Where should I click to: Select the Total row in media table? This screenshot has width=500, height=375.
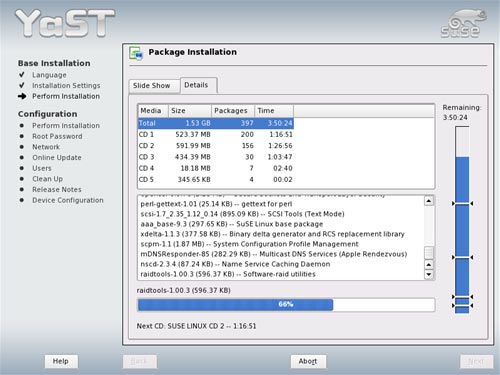click(x=216, y=123)
